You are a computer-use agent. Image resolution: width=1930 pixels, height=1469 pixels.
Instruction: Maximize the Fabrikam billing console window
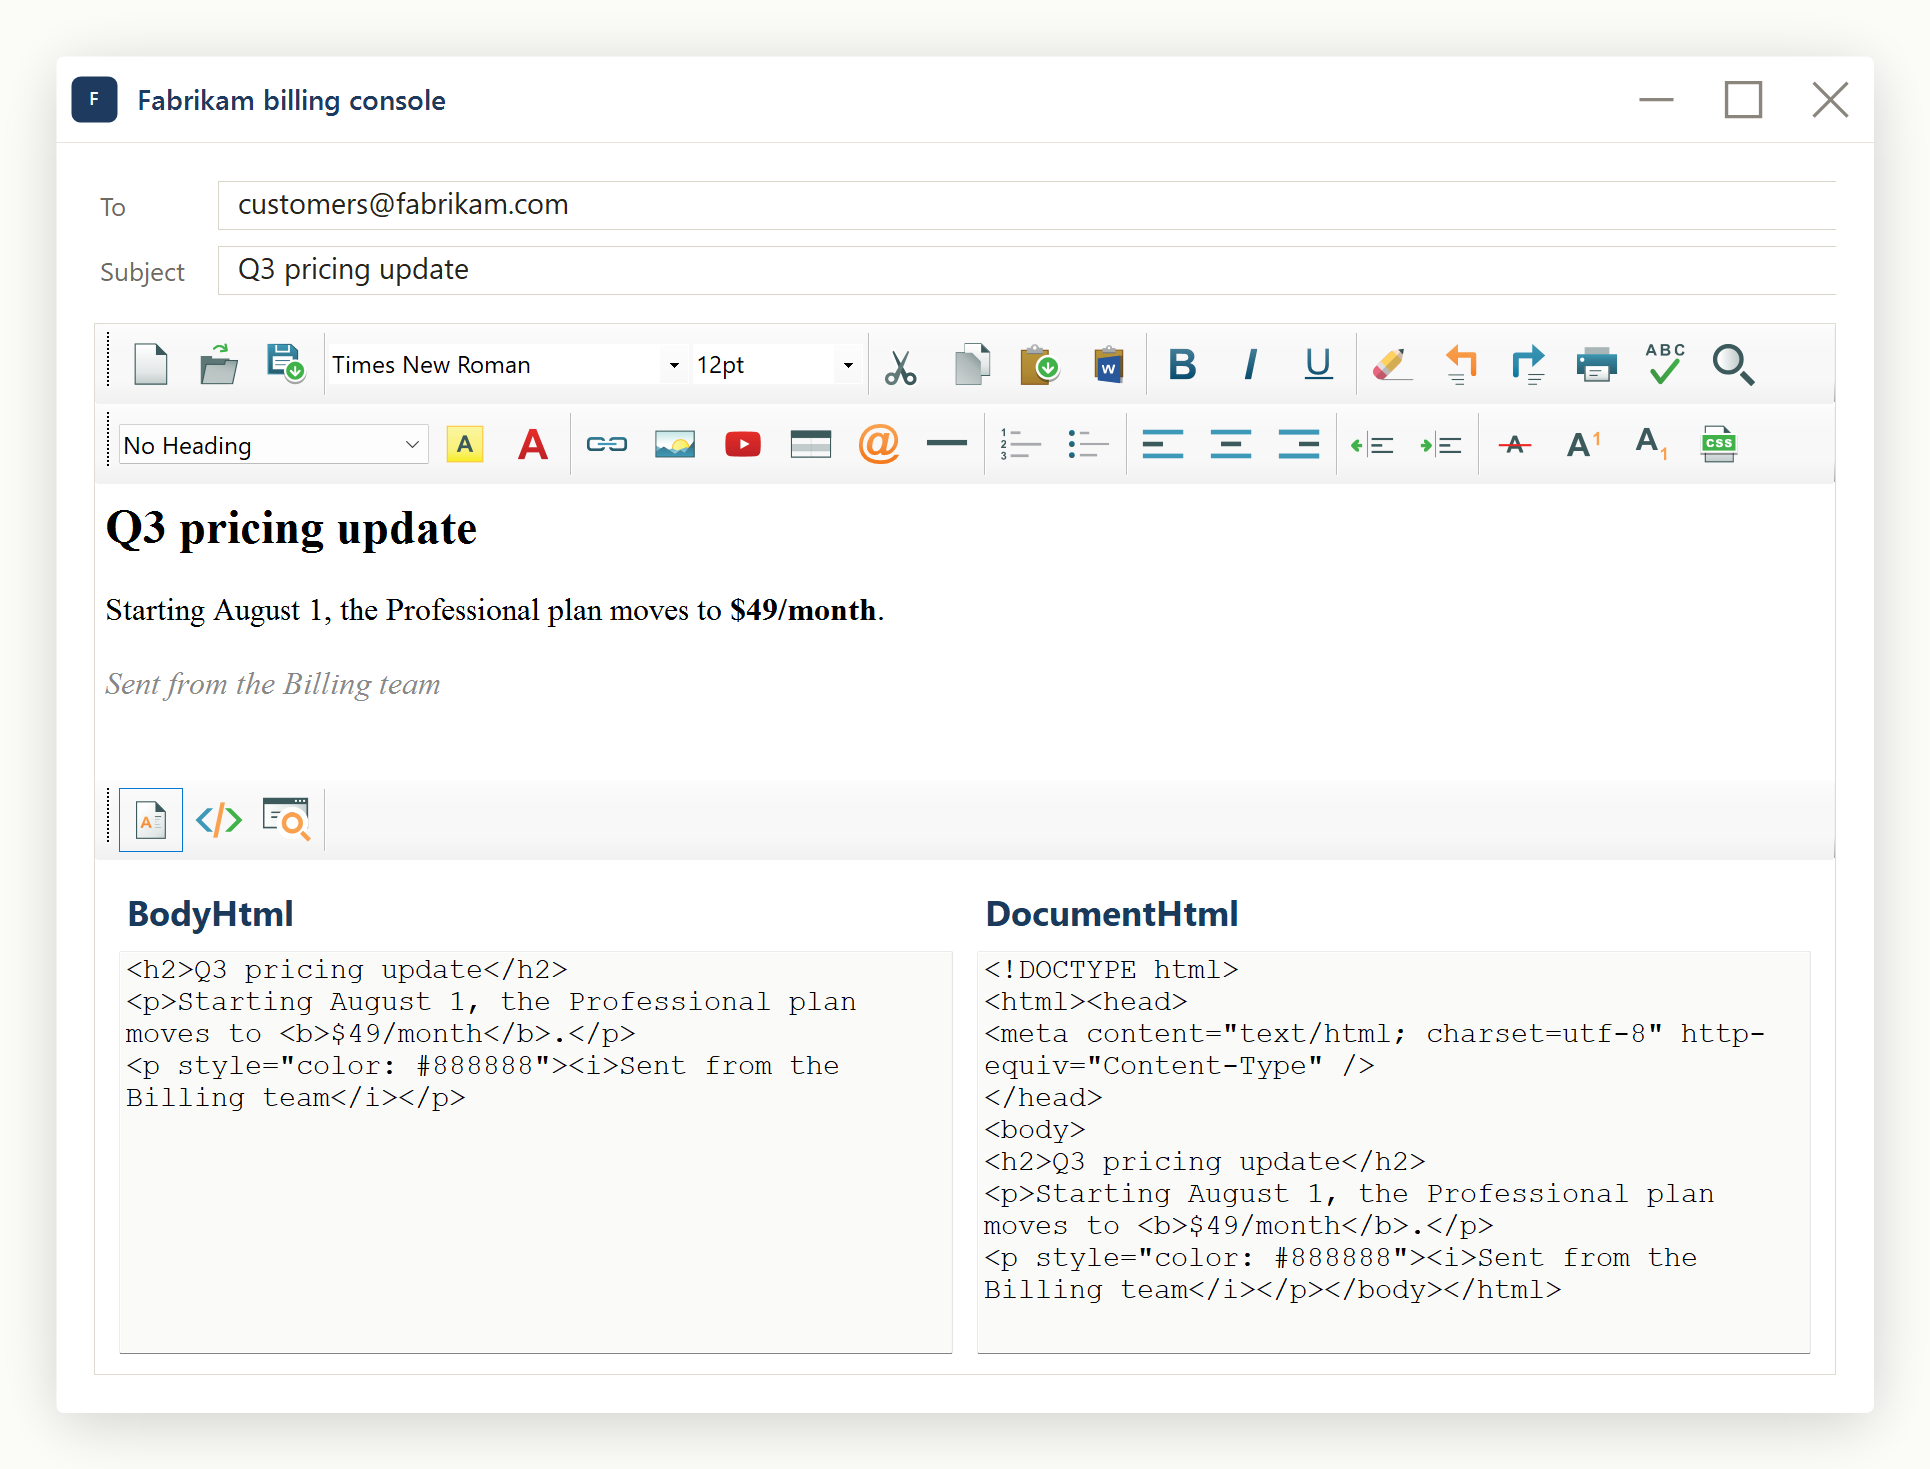point(1743,100)
